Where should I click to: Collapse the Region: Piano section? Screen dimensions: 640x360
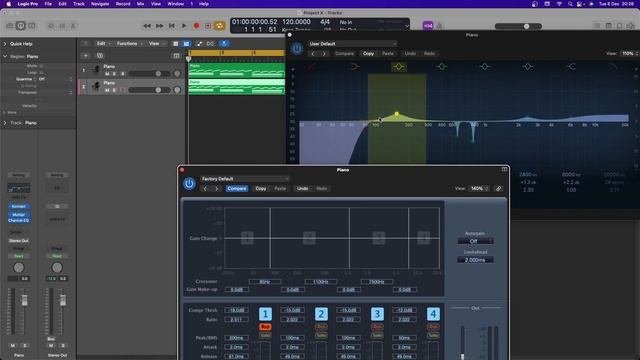5,56
